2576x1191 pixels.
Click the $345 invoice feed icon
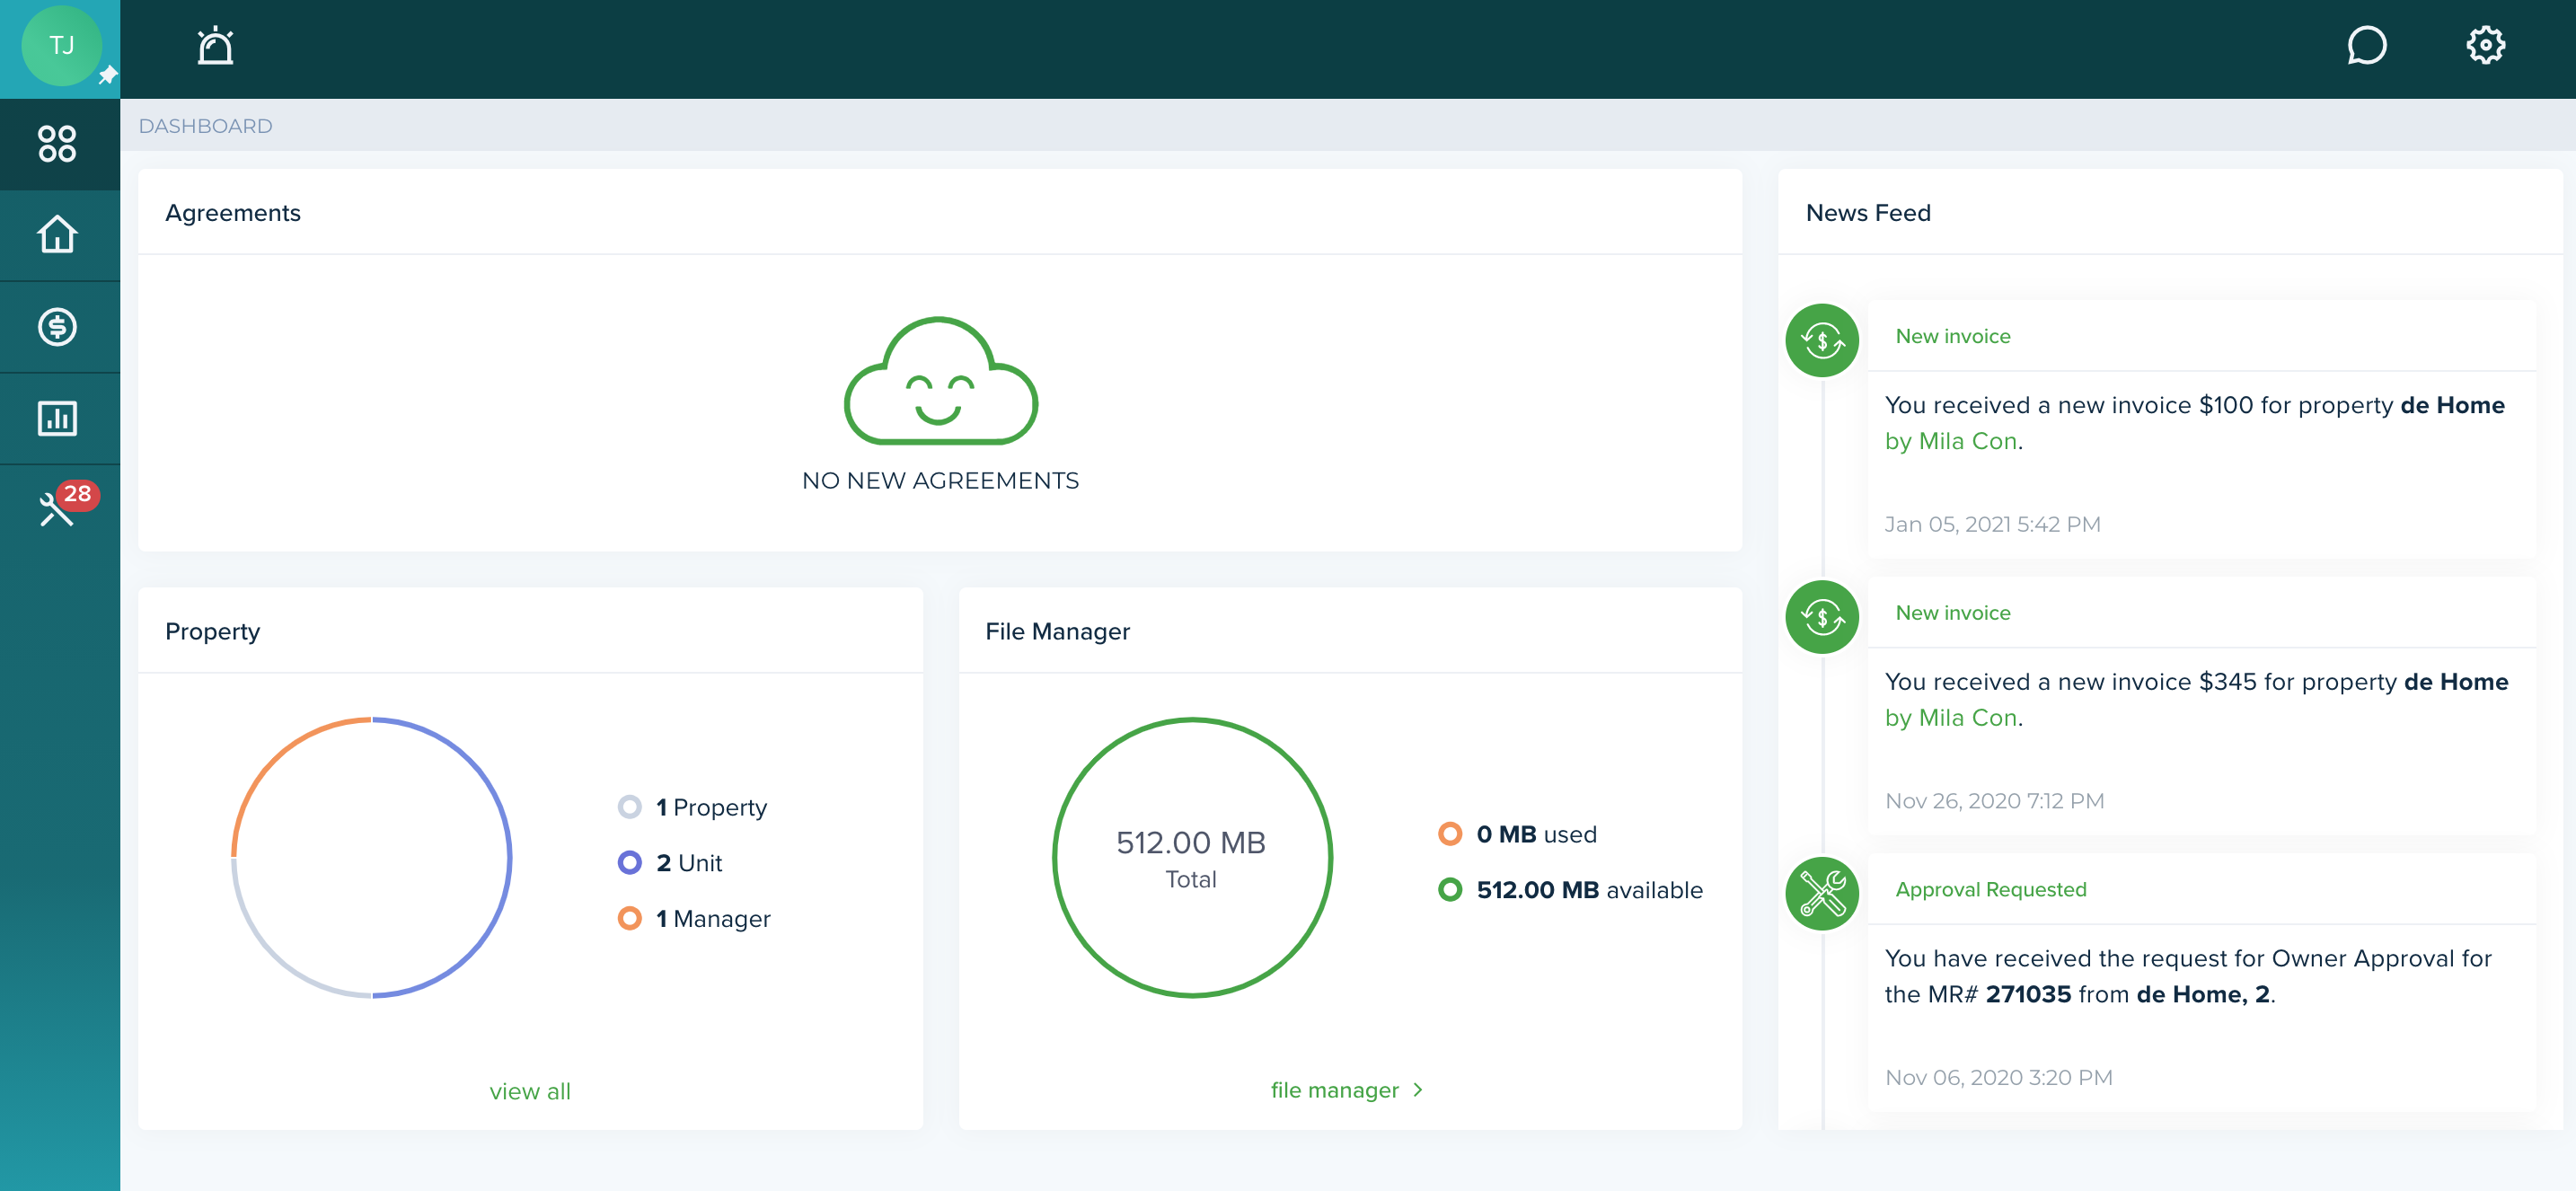pyautogui.click(x=1822, y=617)
